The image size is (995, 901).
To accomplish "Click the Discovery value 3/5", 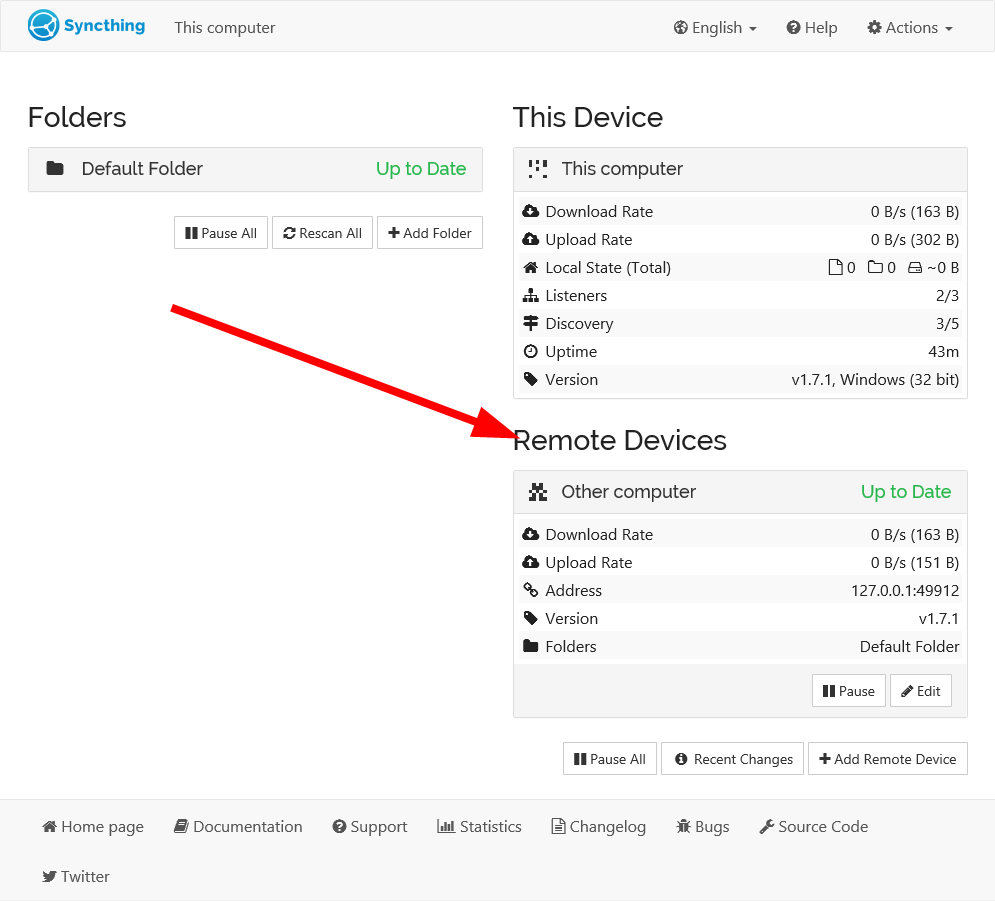I will tap(947, 324).
